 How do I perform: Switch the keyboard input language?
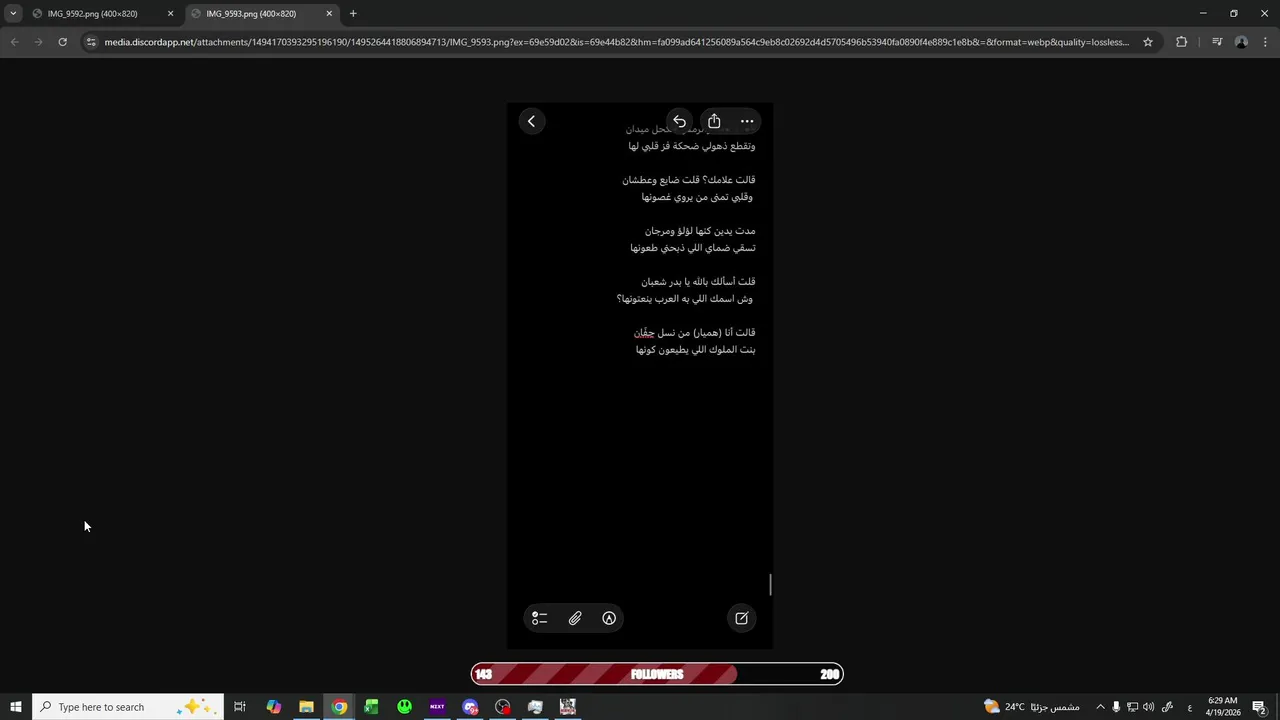[1189, 707]
